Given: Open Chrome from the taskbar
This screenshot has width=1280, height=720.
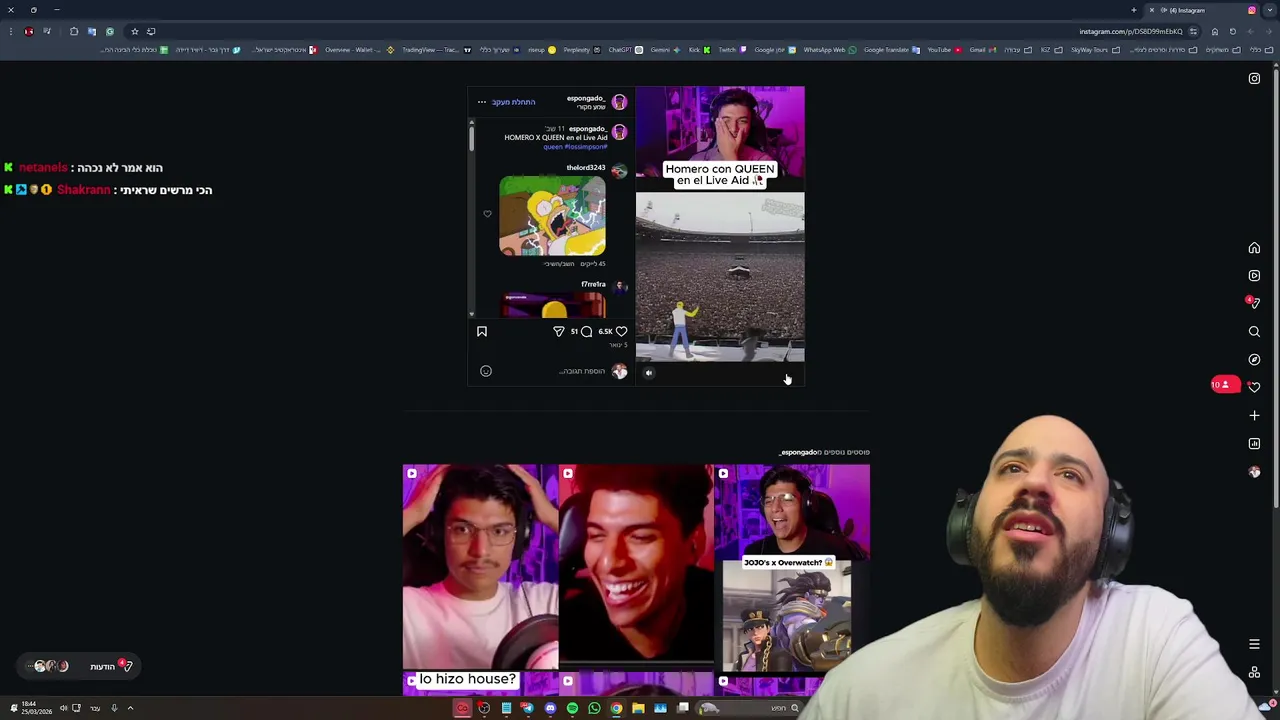Looking at the screenshot, I should (616, 708).
